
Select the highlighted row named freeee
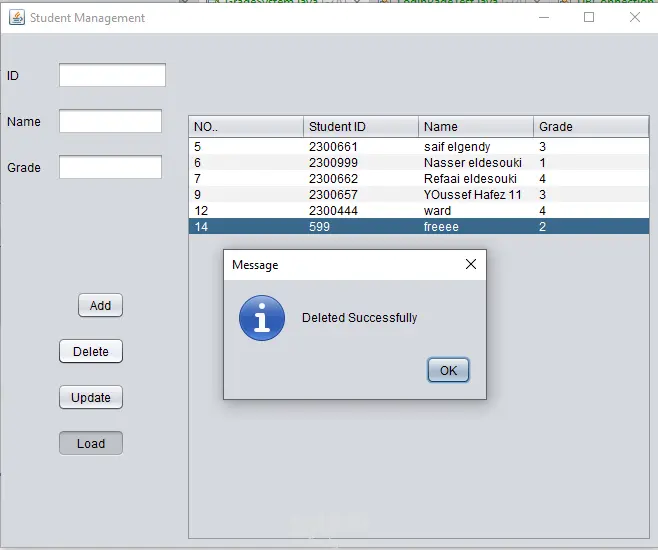(x=419, y=227)
